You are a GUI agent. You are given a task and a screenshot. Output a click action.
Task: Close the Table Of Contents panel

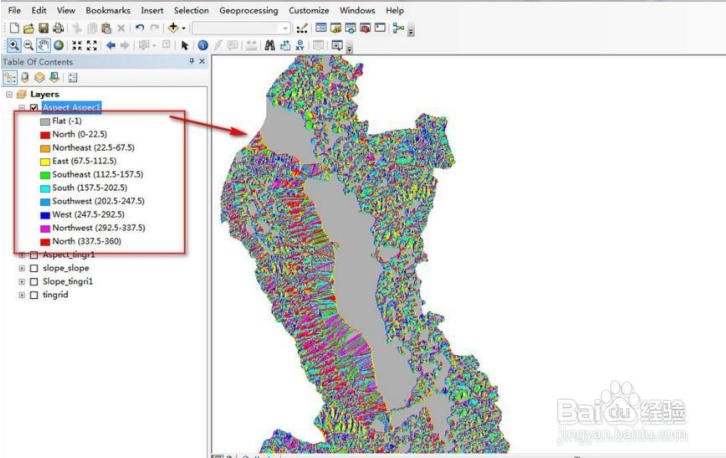202,61
